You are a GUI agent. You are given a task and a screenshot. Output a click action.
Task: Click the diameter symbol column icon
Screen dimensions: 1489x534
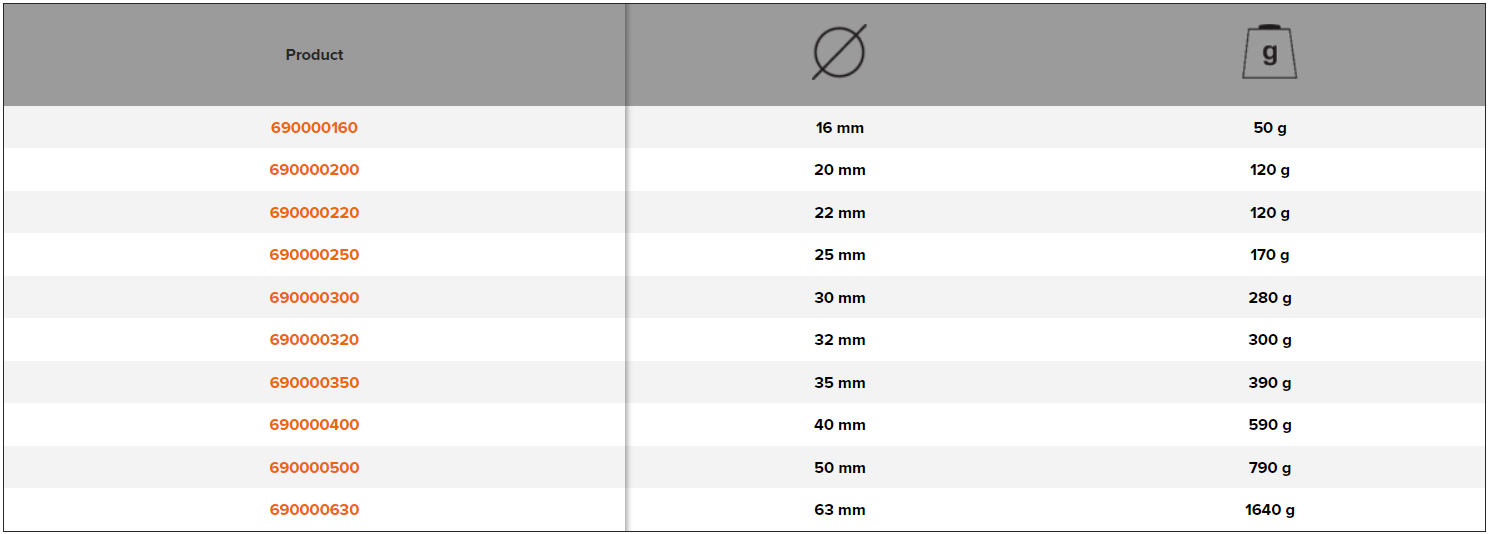tap(839, 52)
